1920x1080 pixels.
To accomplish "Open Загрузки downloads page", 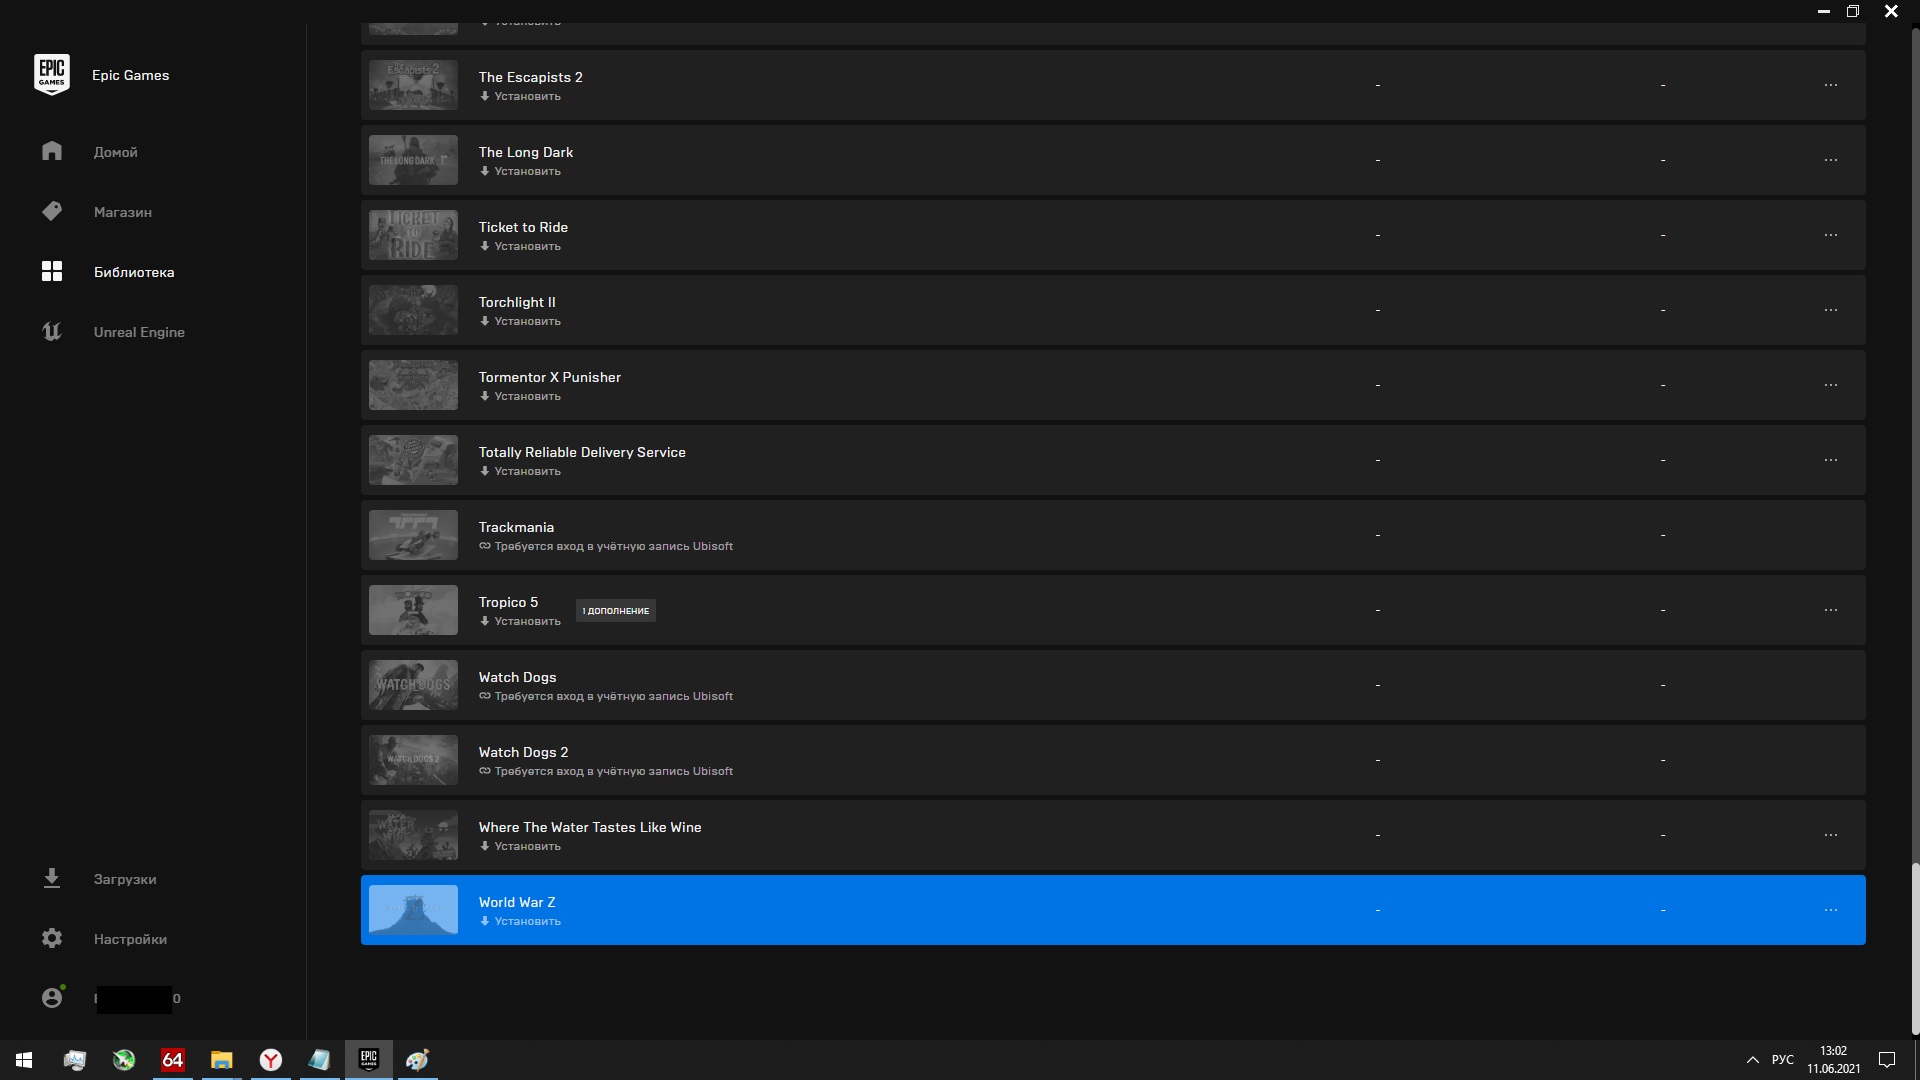I will [x=125, y=879].
